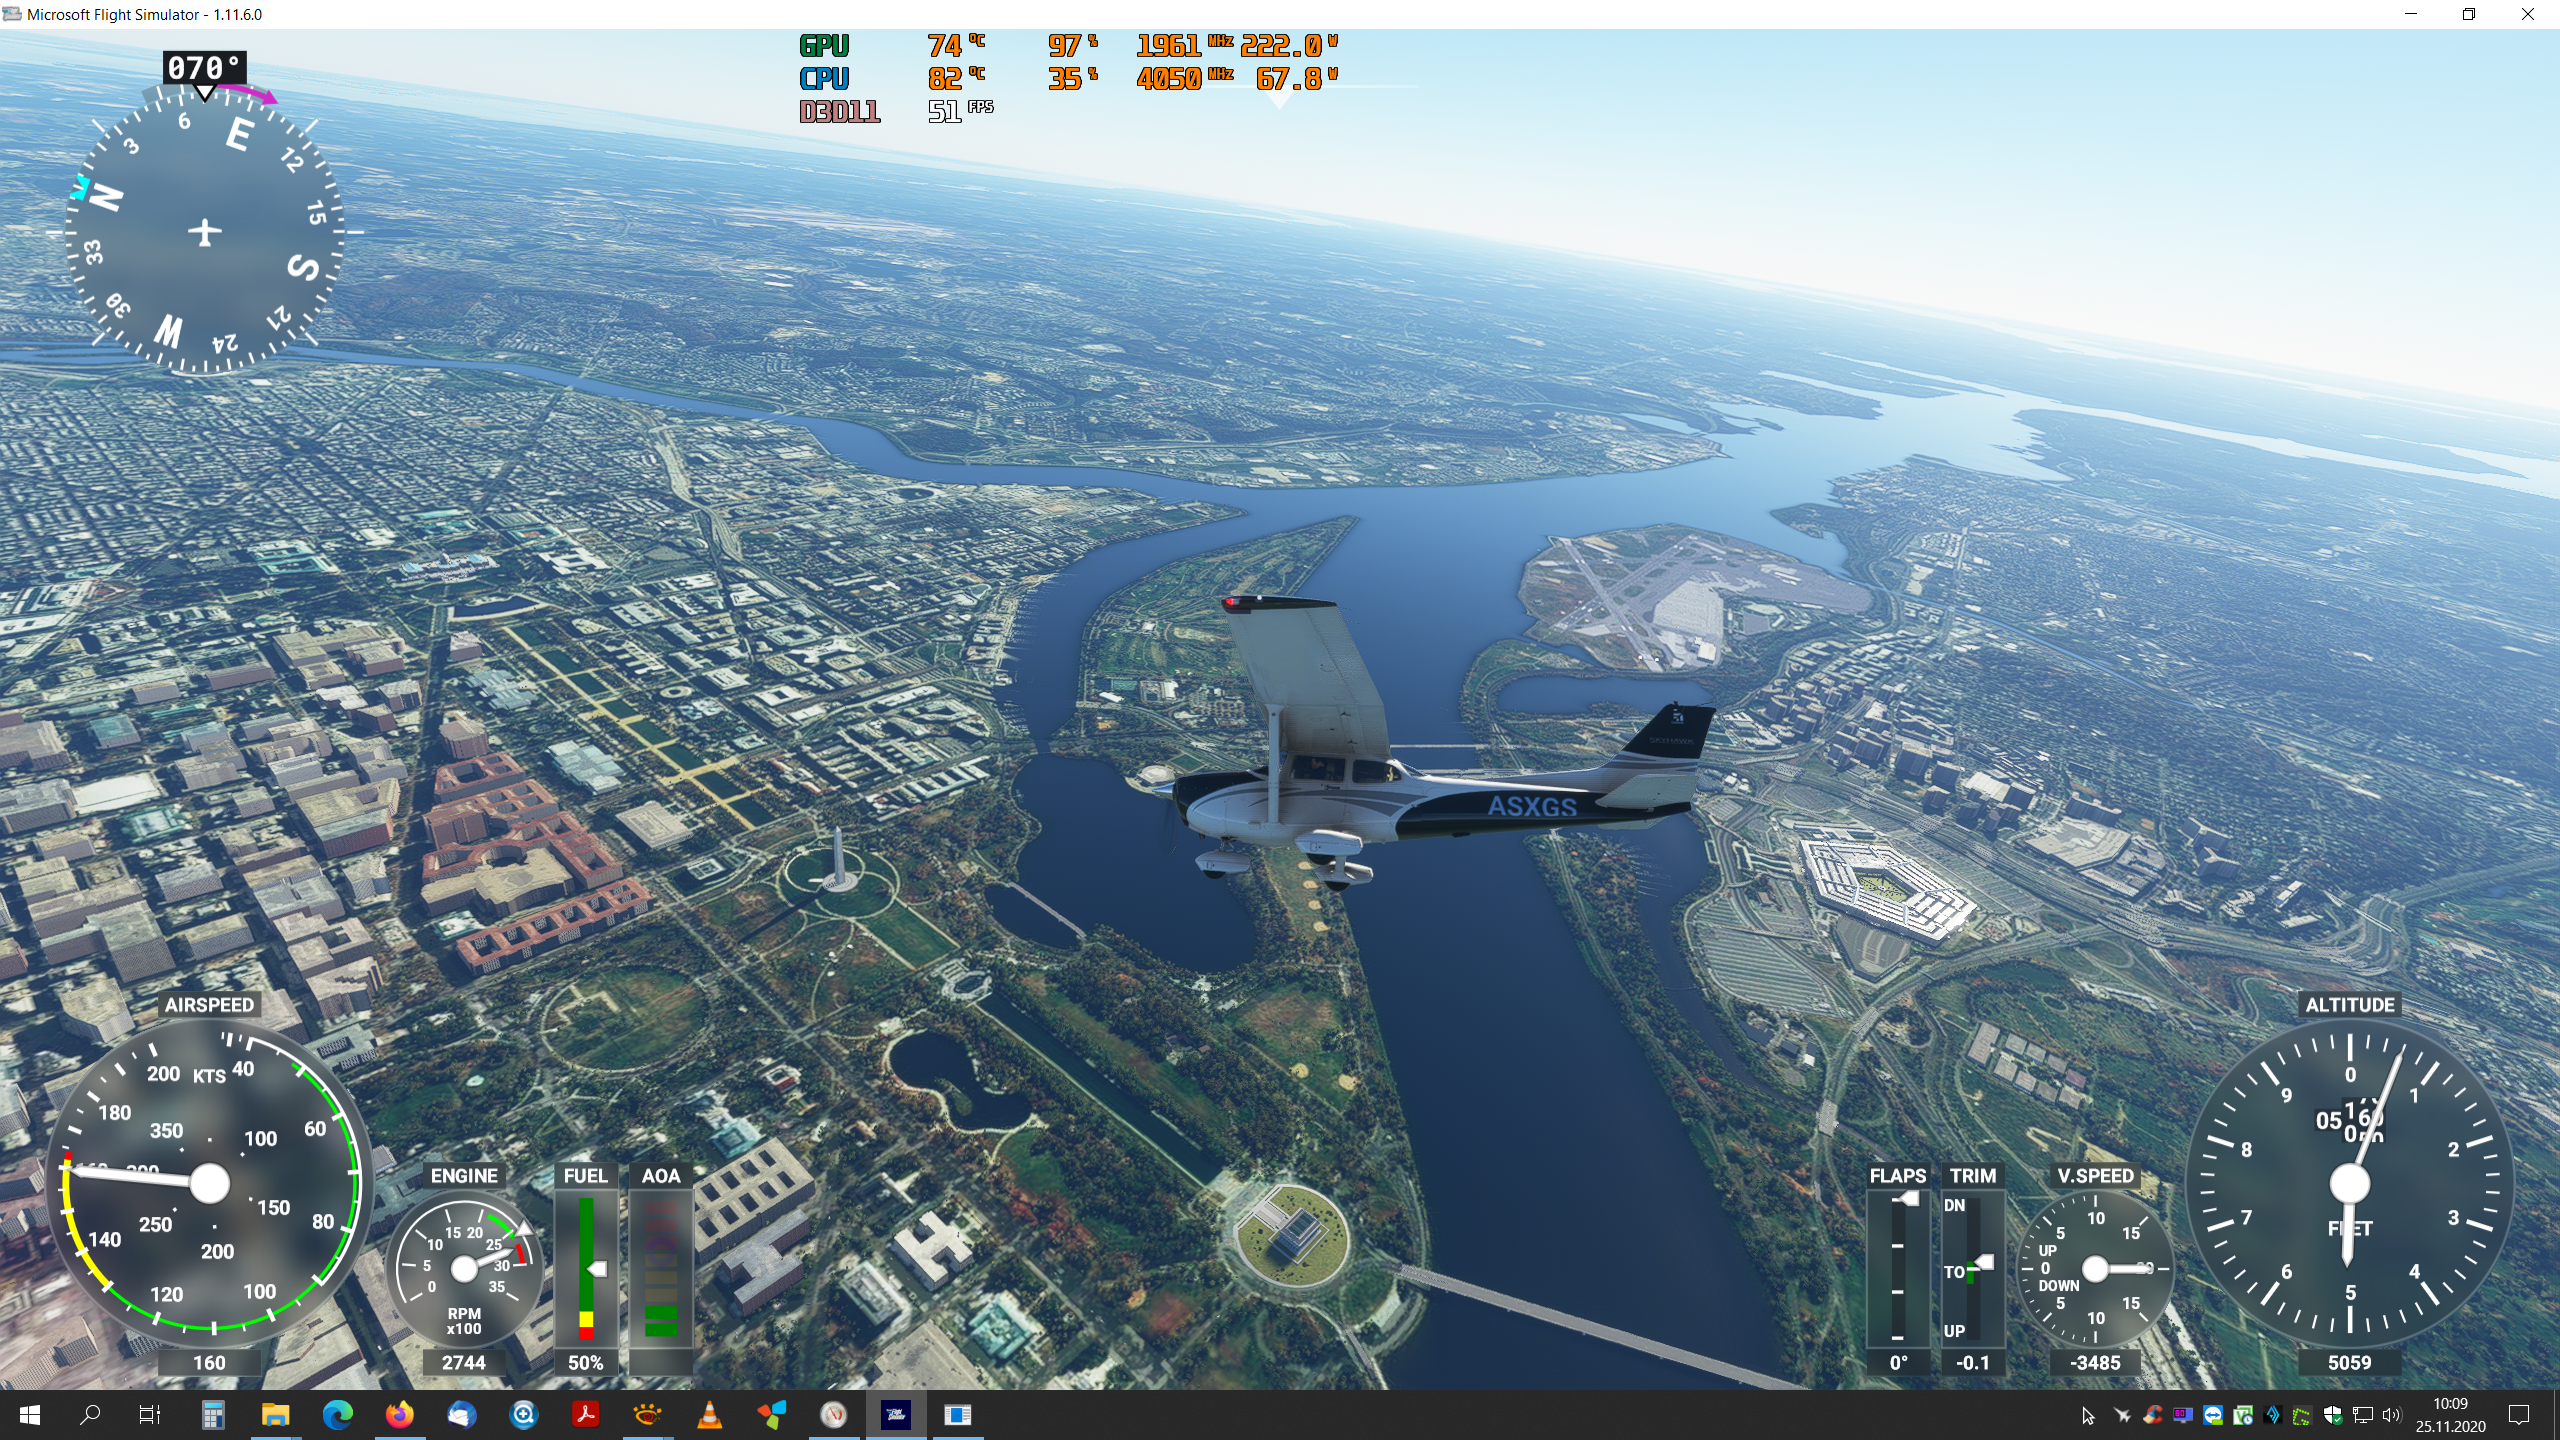Open Task View on the taskbar
The height and width of the screenshot is (1440, 2560).
pyautogui.click(x=150, y=1415)
